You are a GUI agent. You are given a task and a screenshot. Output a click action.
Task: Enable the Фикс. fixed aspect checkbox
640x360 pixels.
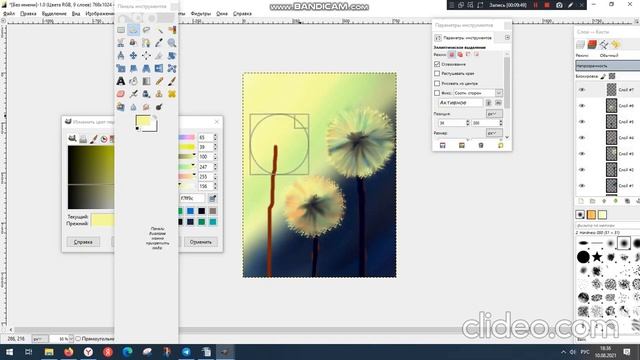click(x=437, y=93)
